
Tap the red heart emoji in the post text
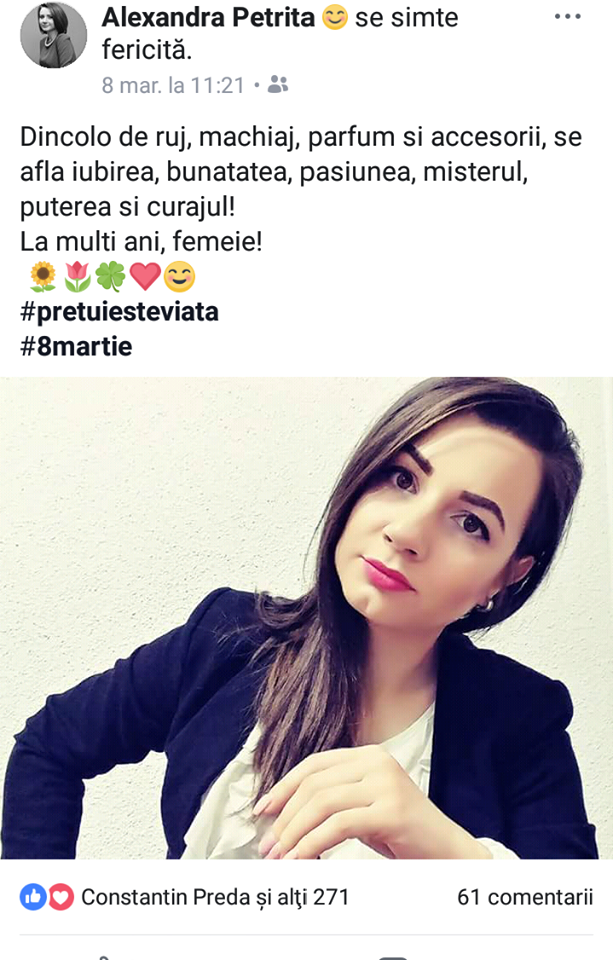click(x=145, y=277)
